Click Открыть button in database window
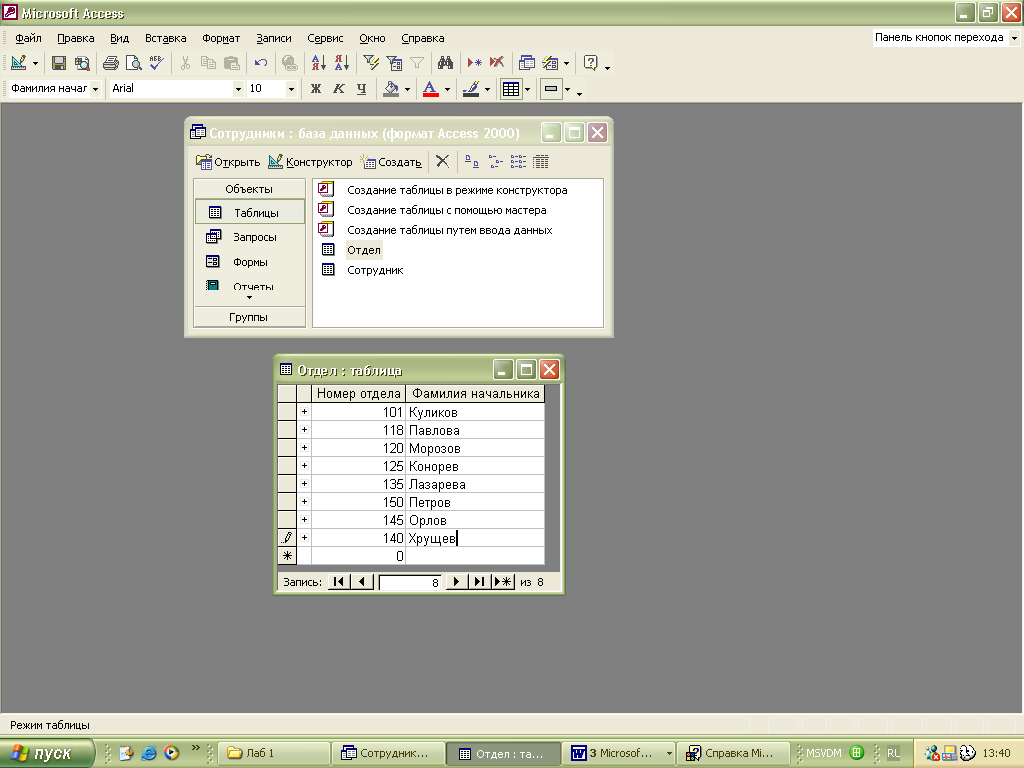The height and width of the screenshot is (768, 1024). 228,162
